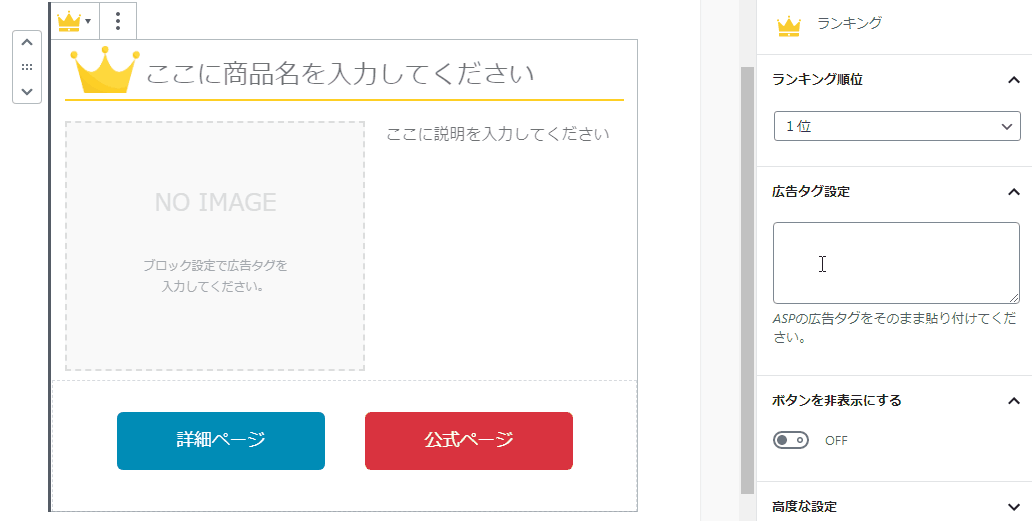This screenshot has height=521, width=1032.
Task: Grab the block drag handle dots
Action: pos(27,67)
